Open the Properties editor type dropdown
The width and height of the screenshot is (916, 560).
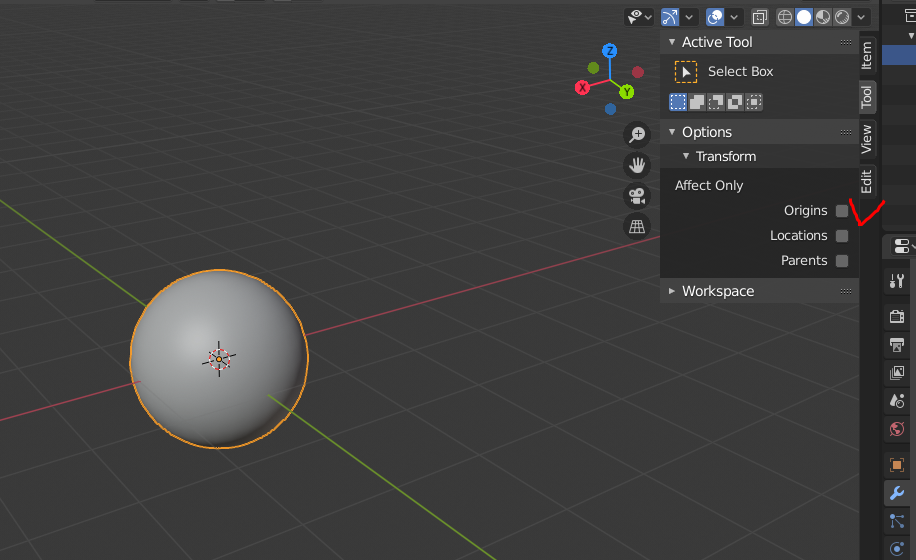[903, 246]
